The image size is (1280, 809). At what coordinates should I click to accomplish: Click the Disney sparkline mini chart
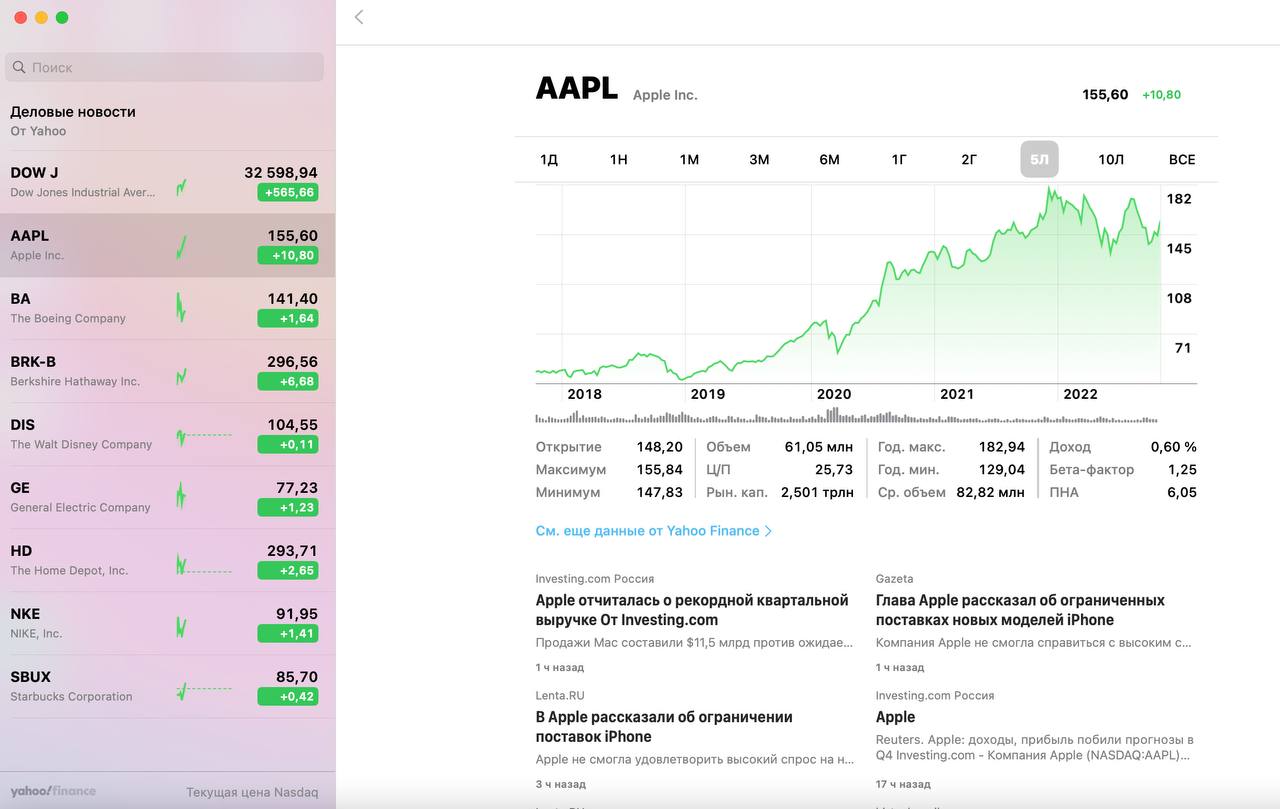(x=204, y=435)
